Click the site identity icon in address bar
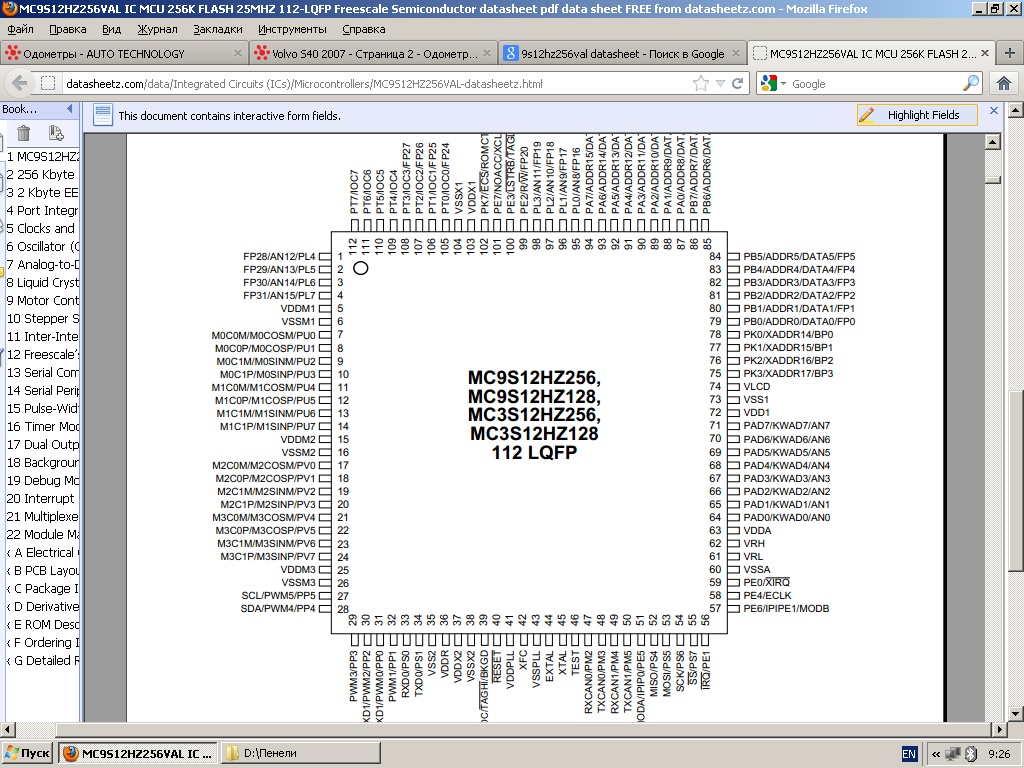The width and height of the screenshot is (1024, 768). [x=48, y=84]
